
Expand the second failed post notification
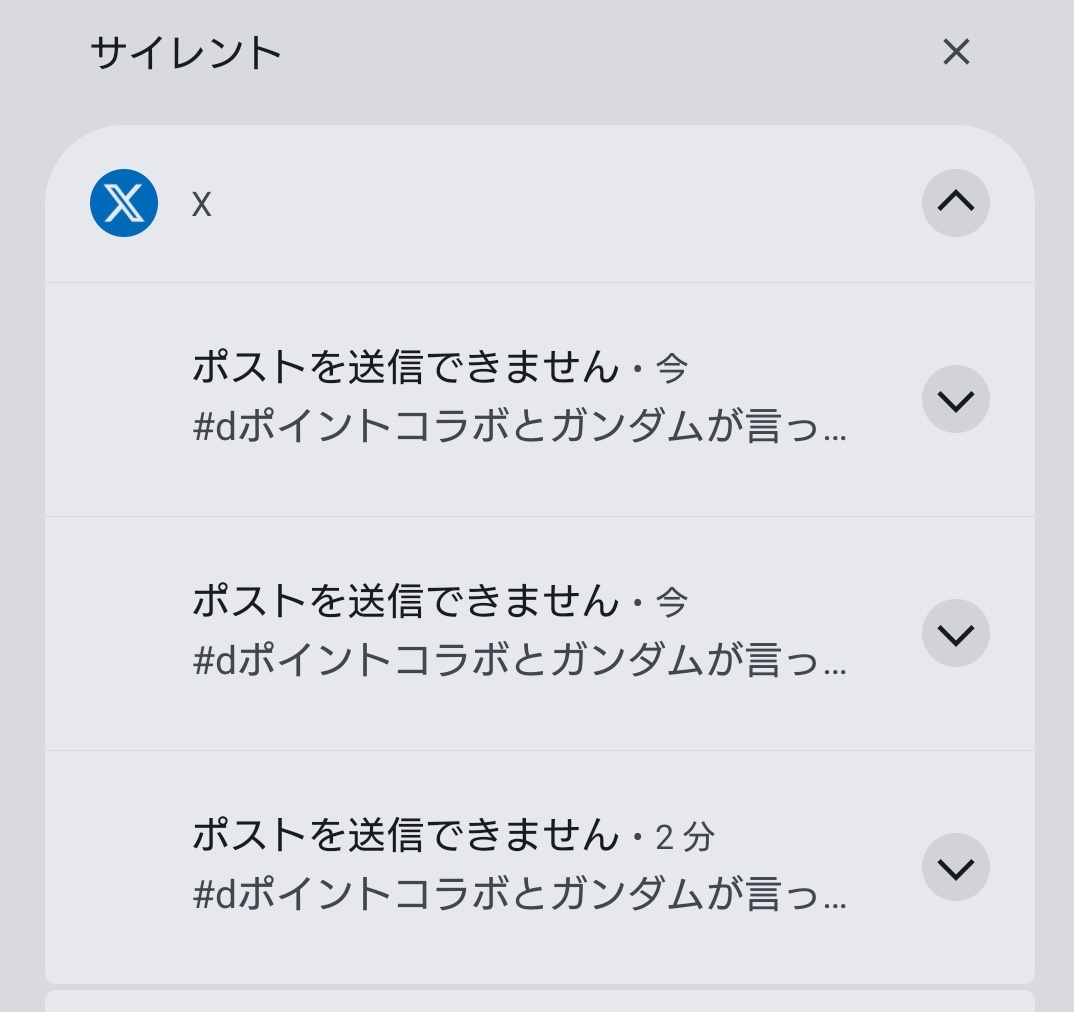956,633
